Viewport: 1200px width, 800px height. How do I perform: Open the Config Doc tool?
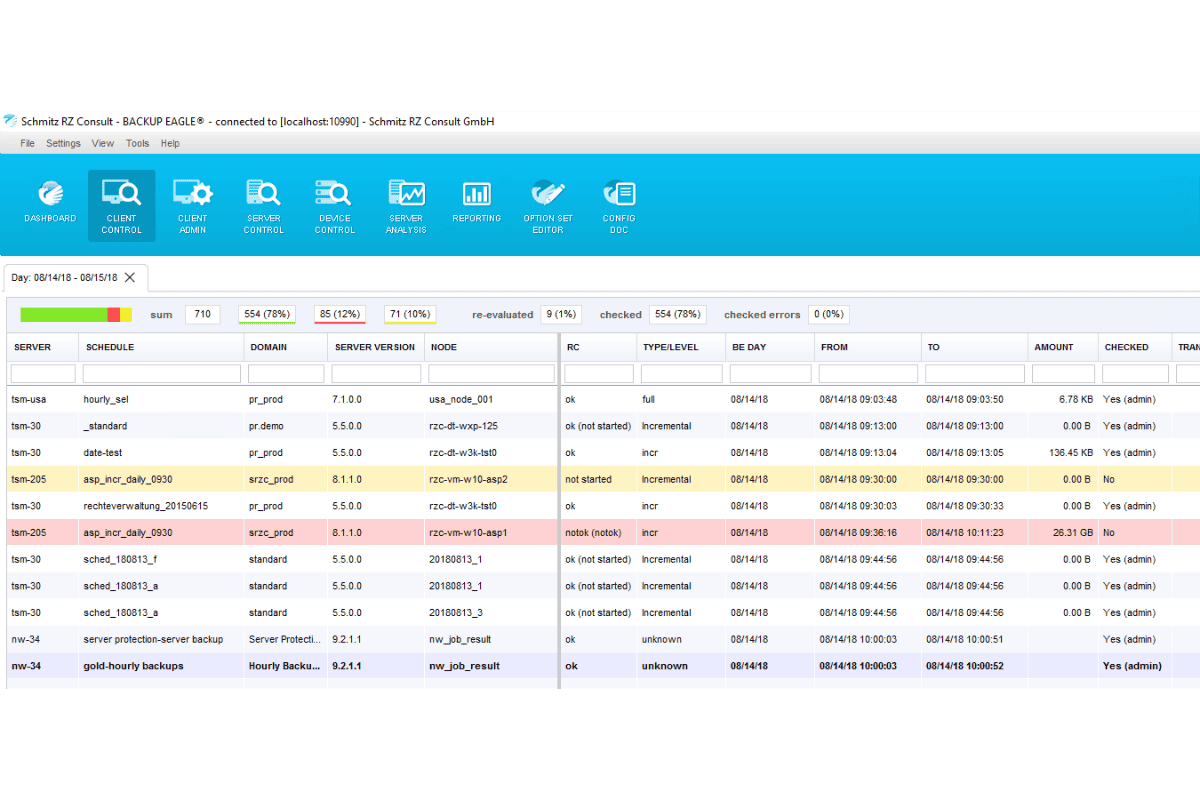(619, 206)
